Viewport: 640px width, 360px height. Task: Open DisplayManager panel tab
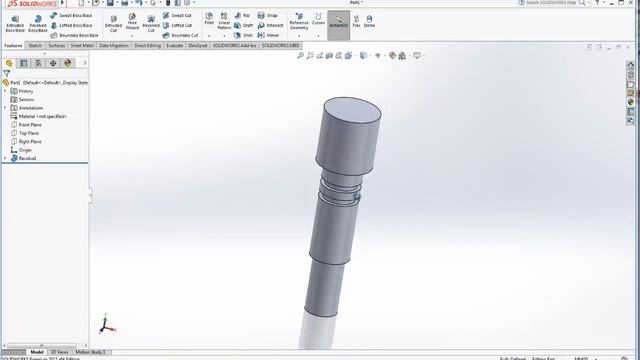click(x=68, y=63)
